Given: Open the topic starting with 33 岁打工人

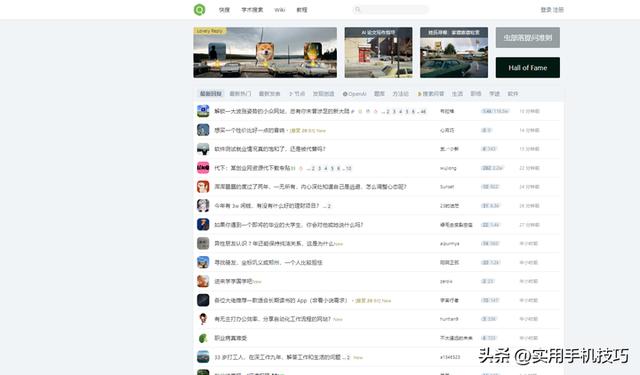Looking at the screenshot, I should click(x=278, y=357).
